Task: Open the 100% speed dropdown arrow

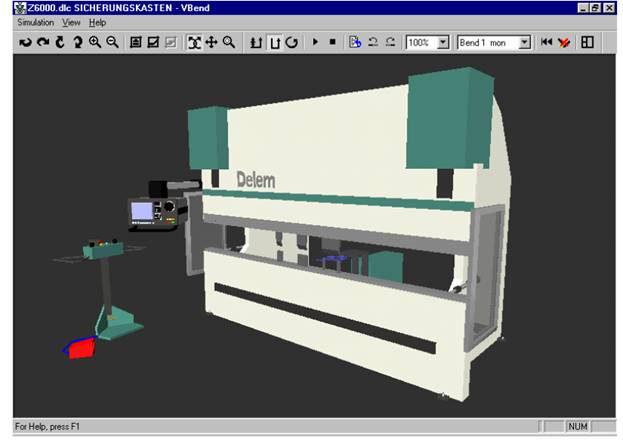Action: (x=443, y=42)
